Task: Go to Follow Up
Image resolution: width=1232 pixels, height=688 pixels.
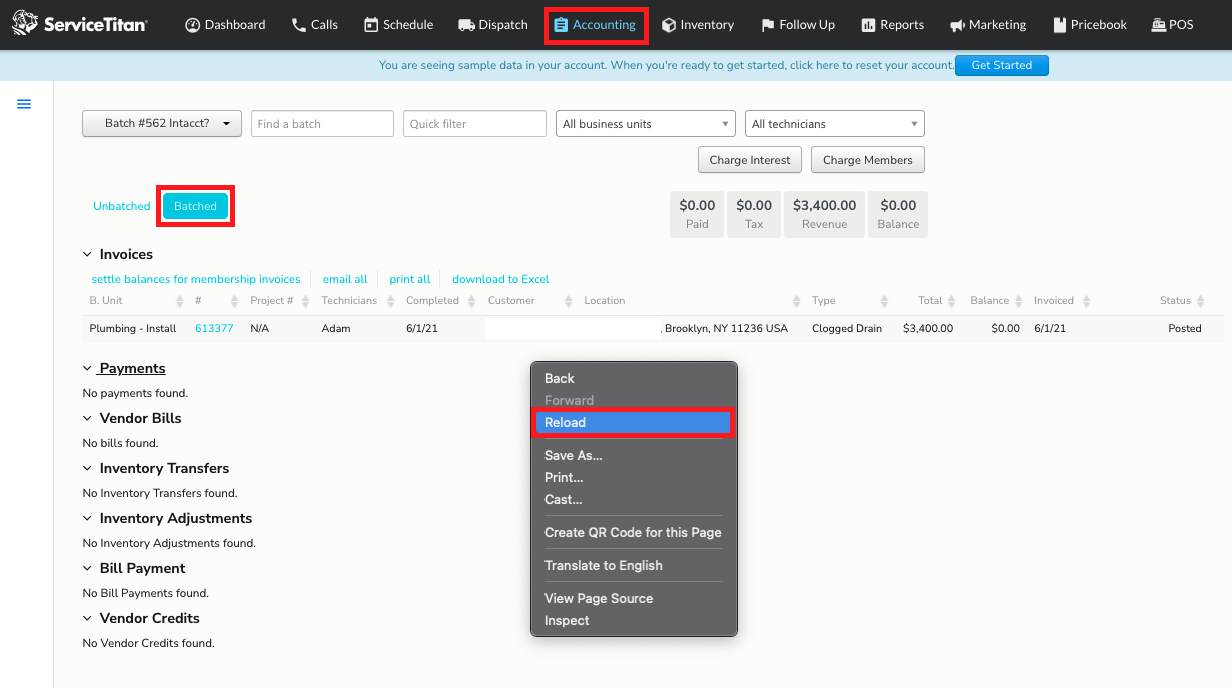Action: (797, 24)
